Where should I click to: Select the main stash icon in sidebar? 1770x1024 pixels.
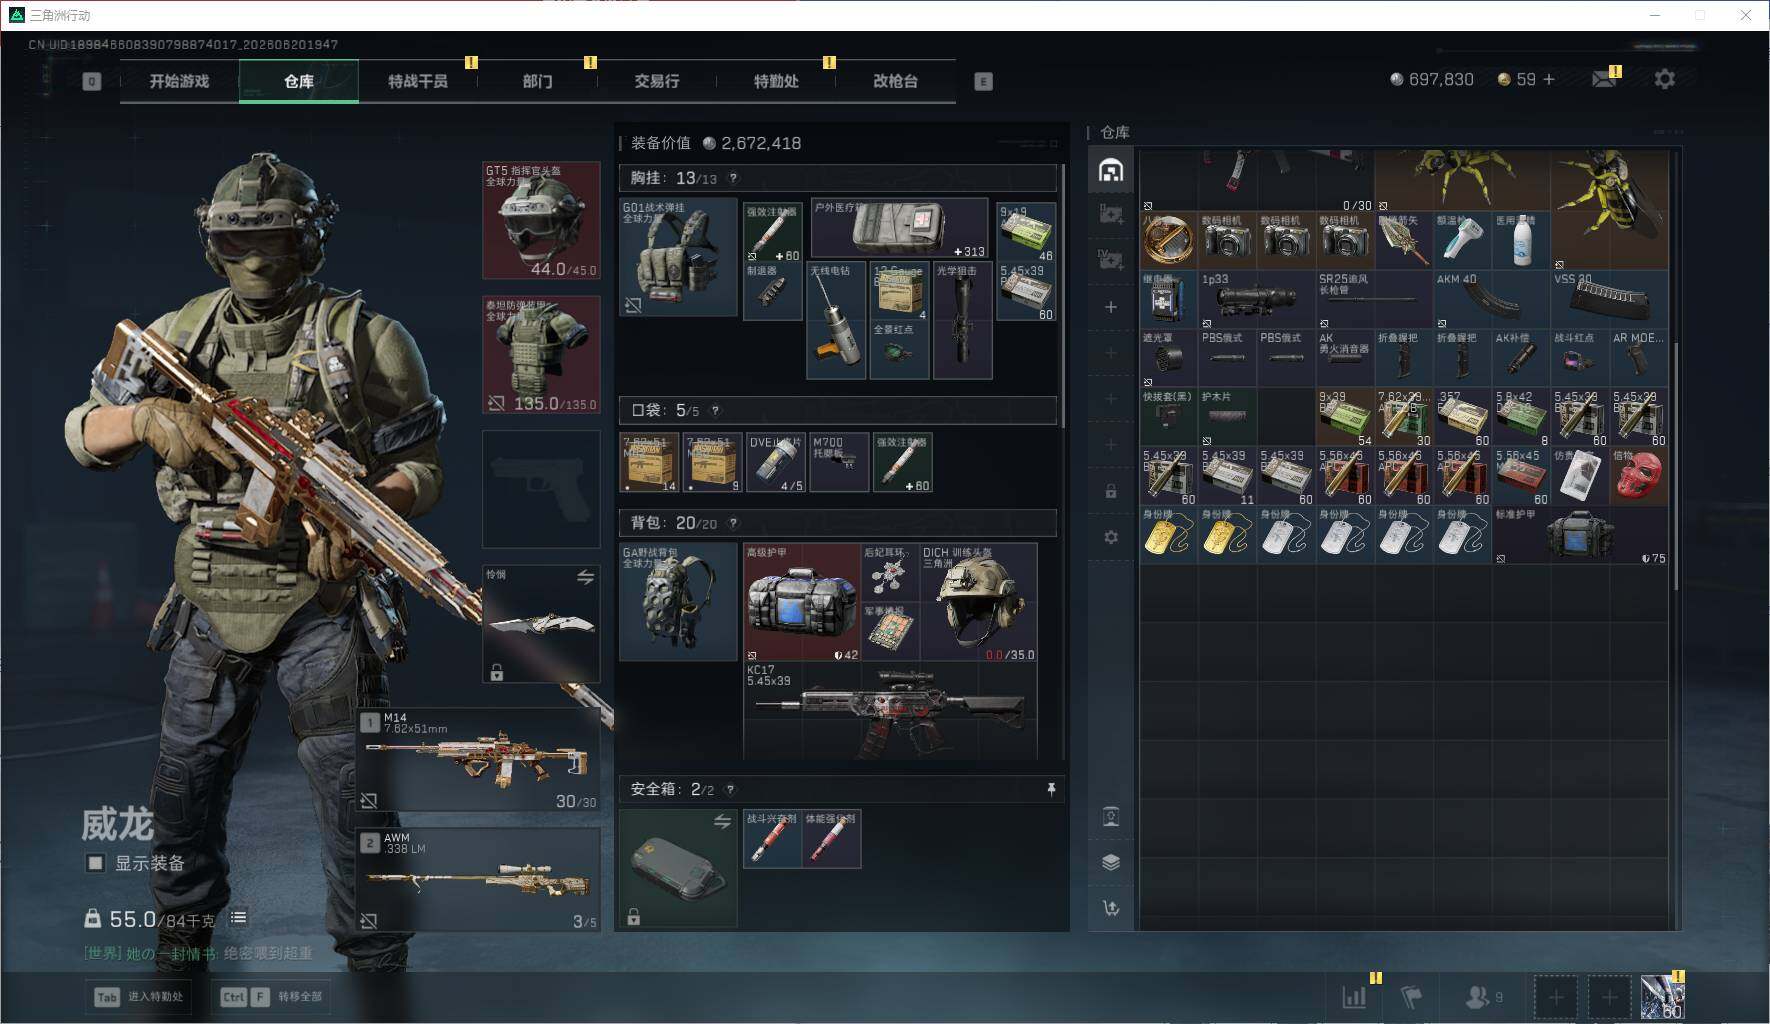(1111, 170)
